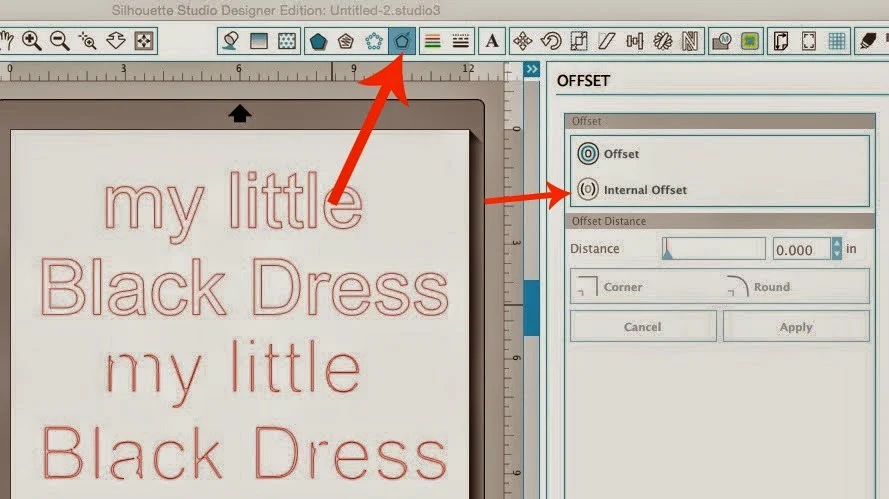Select the bottom 'Black Dress' thin text
Viewport: 889px width, 499px height.
[x=244, y=454]
